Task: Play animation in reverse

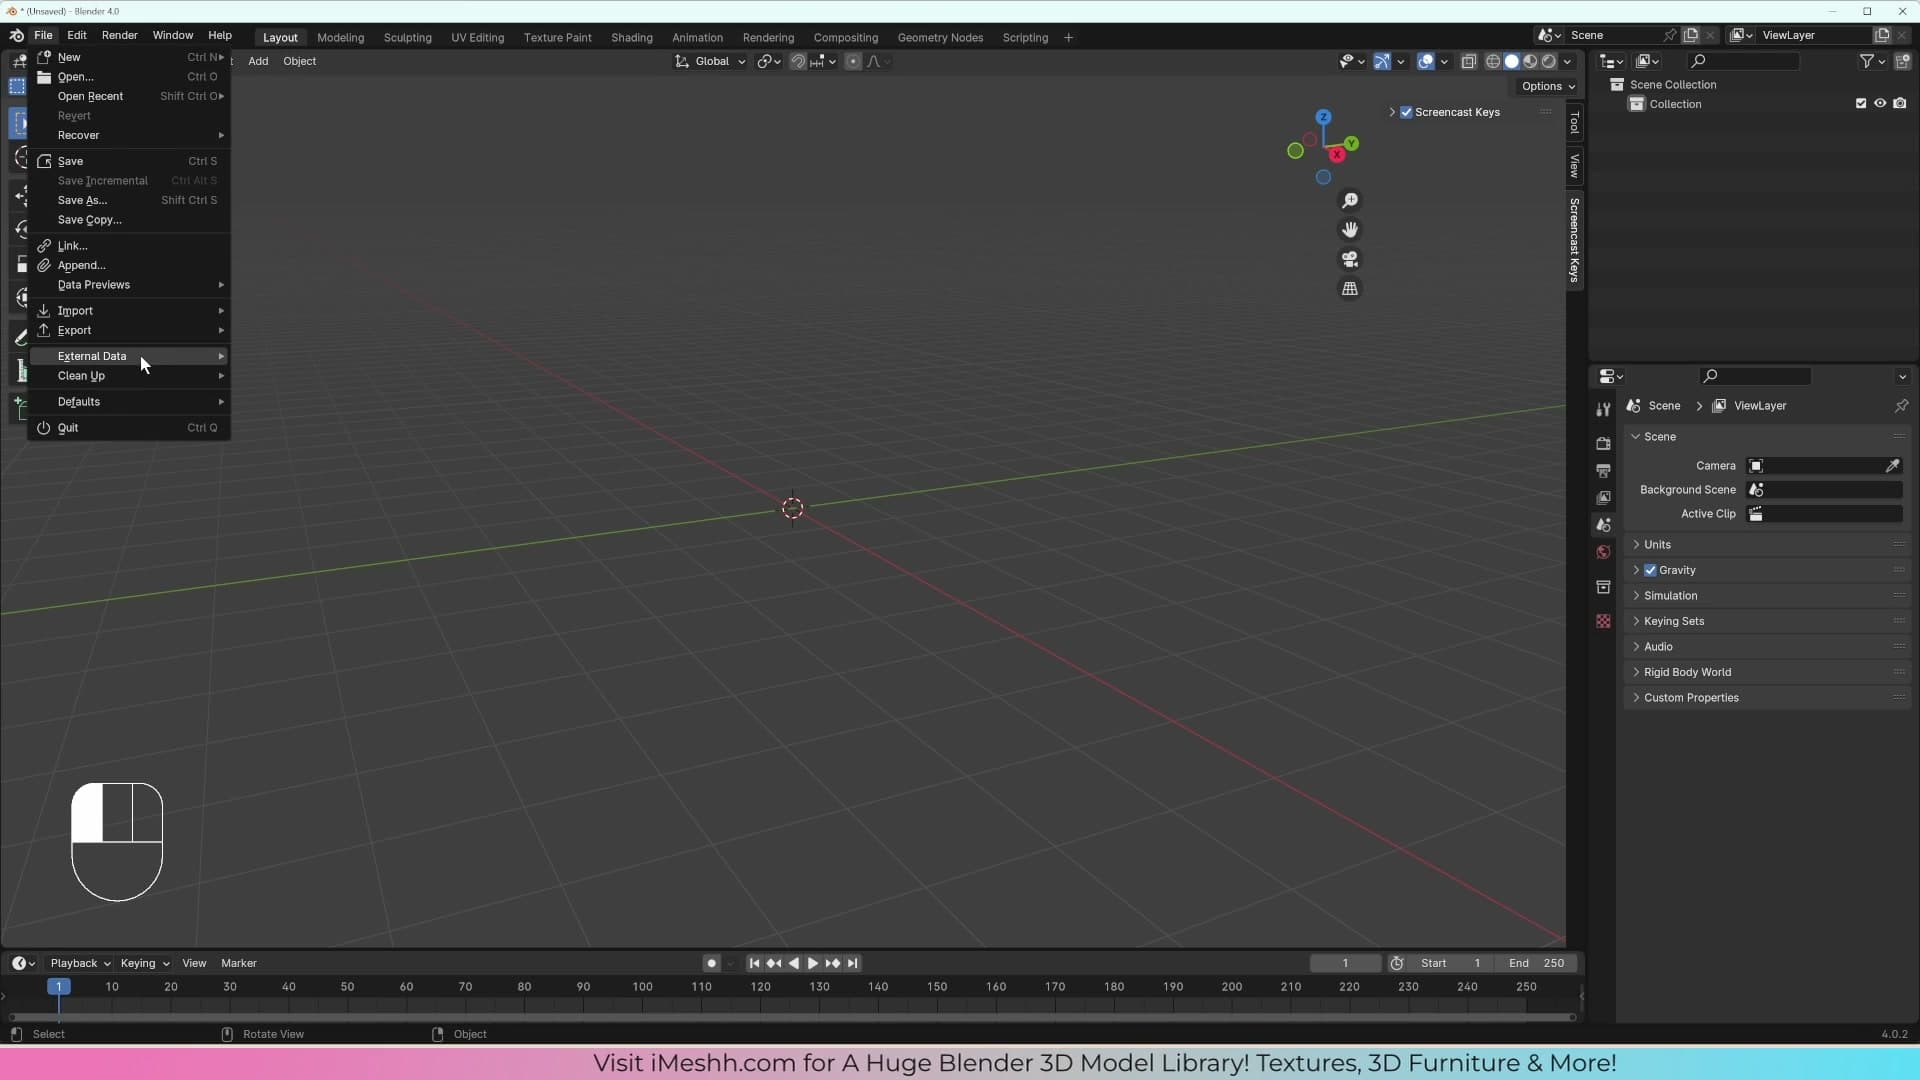Action: click(794, 964)
